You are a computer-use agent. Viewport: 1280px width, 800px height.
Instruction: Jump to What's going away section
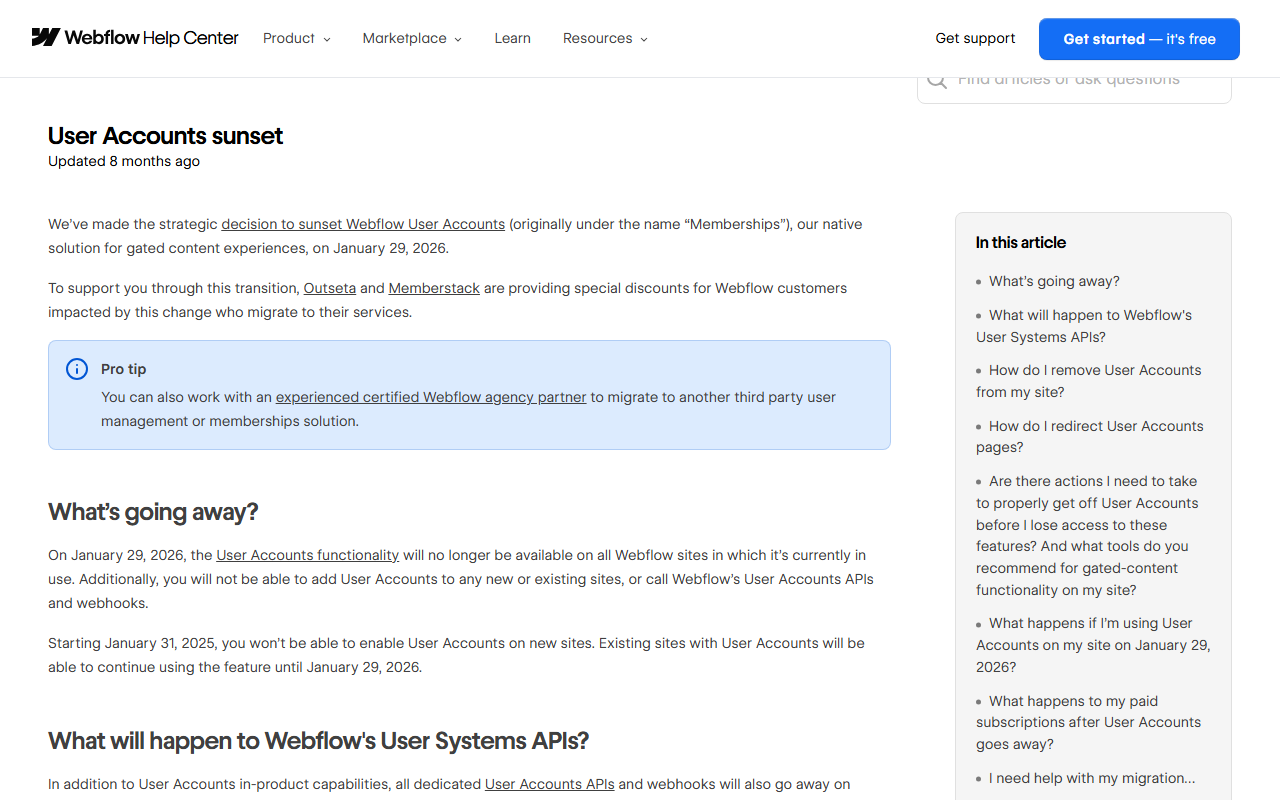click(x=1054, y=281)
